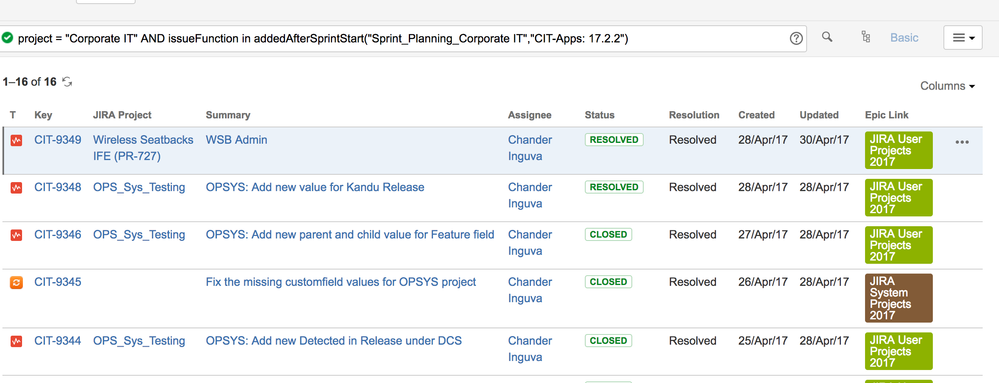This screenshot has height=383, width=999.
Task: Expand the Columns dropdown
Action: pyautogui.click(x=947, y=86)
